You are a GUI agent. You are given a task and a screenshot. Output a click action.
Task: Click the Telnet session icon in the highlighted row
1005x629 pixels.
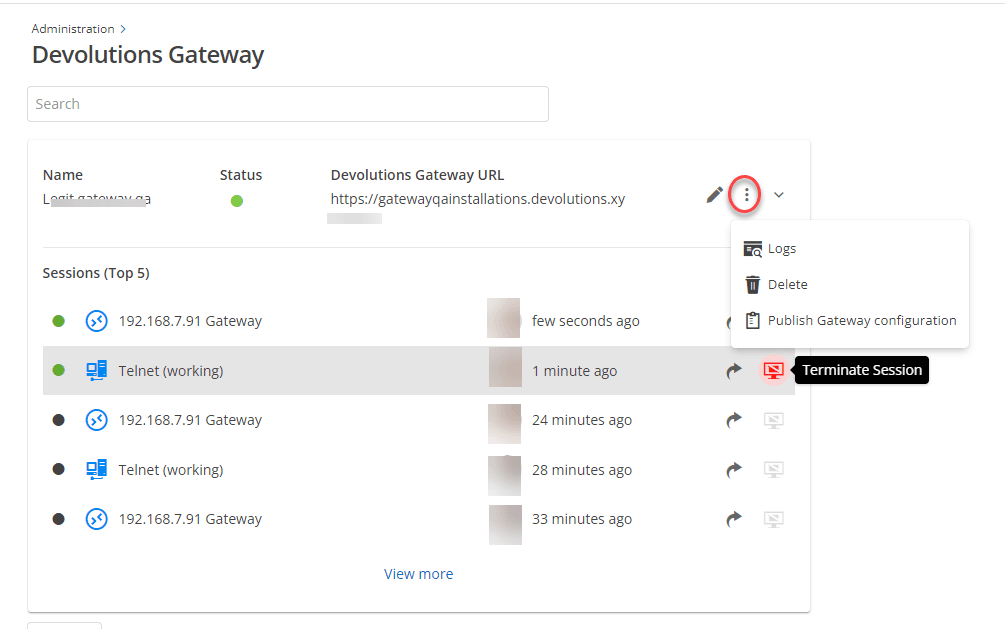96,370
